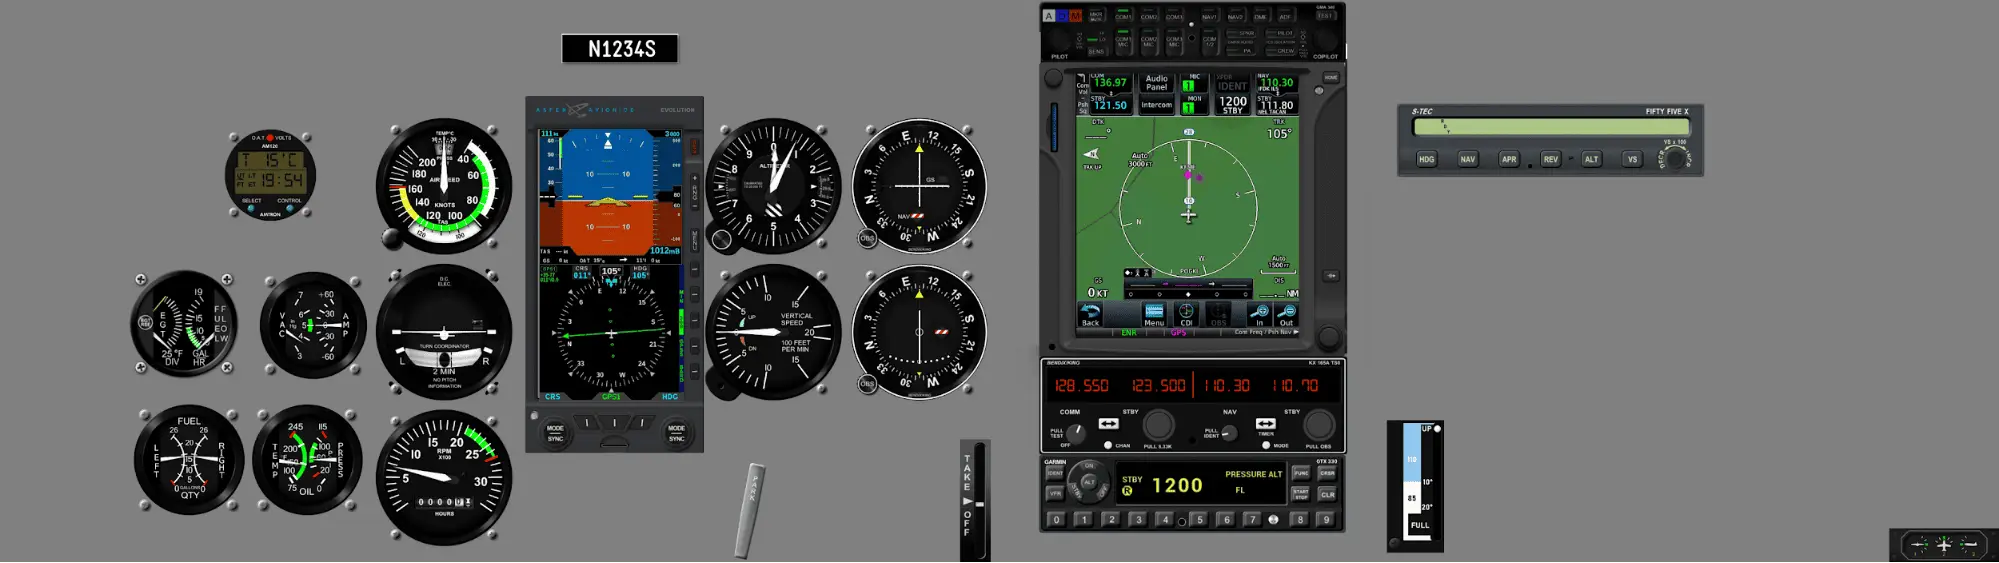Click the GTN blue volume slider
The width and height of the screenshot is (1999, 563).
coord(1053,127)
